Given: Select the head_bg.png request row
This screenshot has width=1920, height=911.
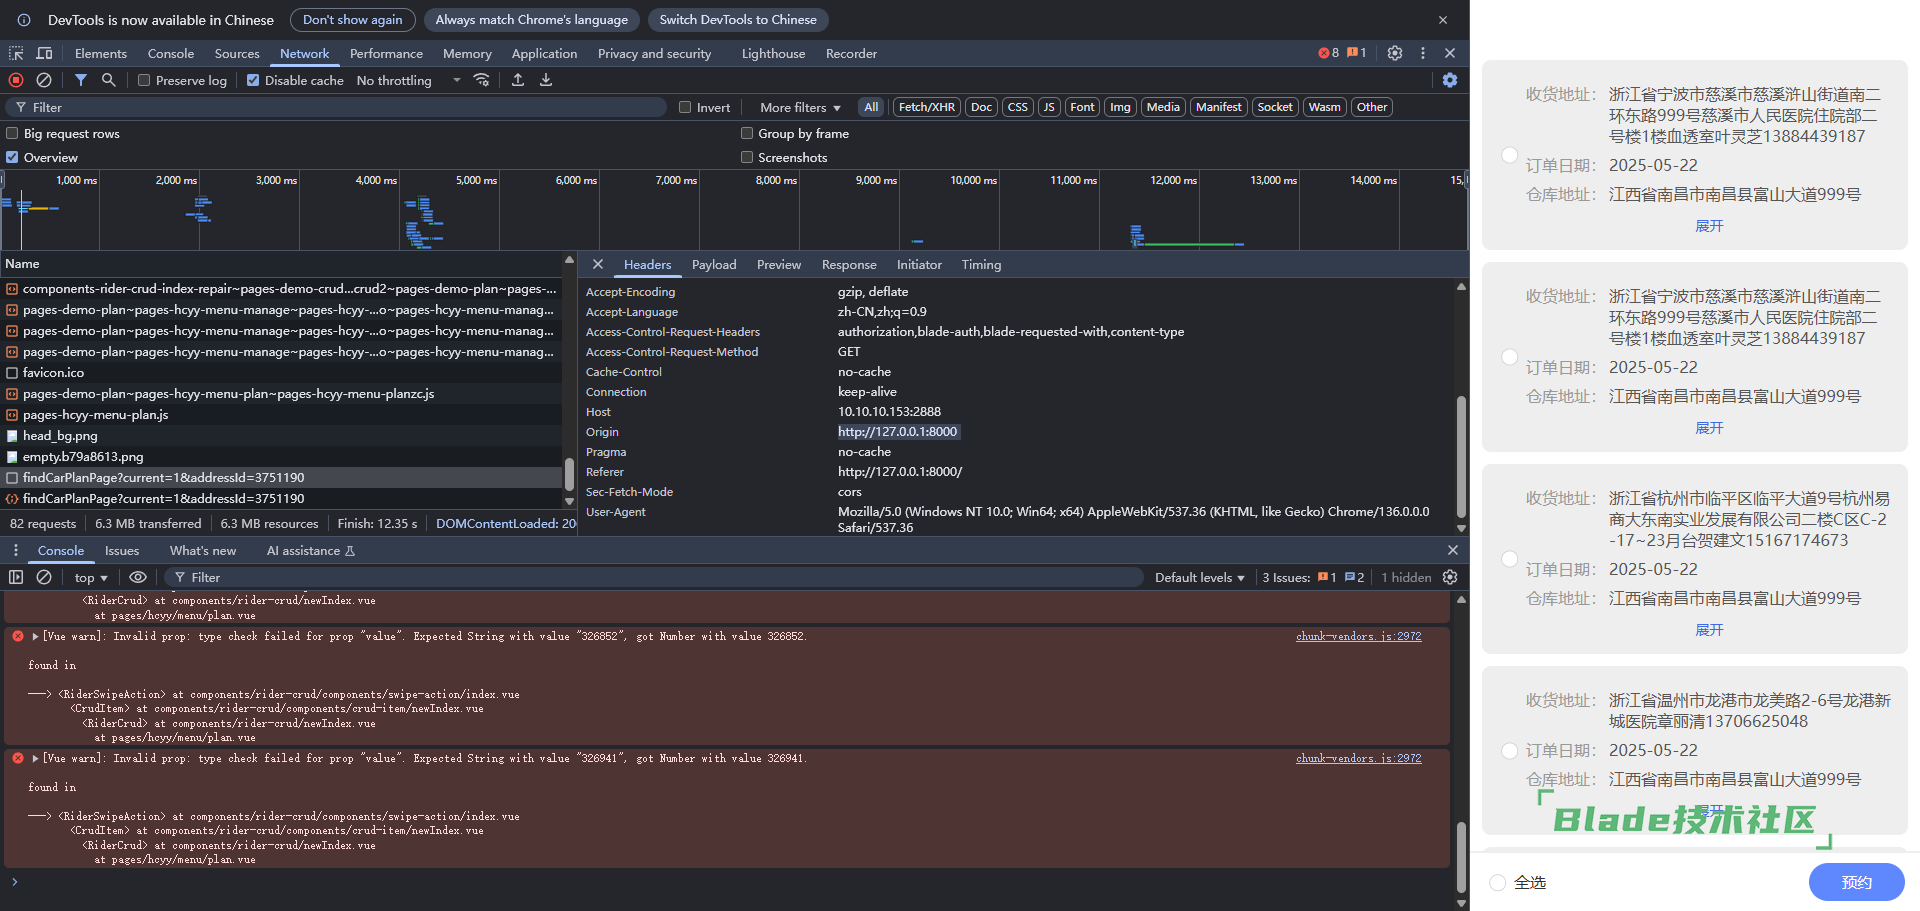Looking at the screenshot, I should [x=281, y=435].
